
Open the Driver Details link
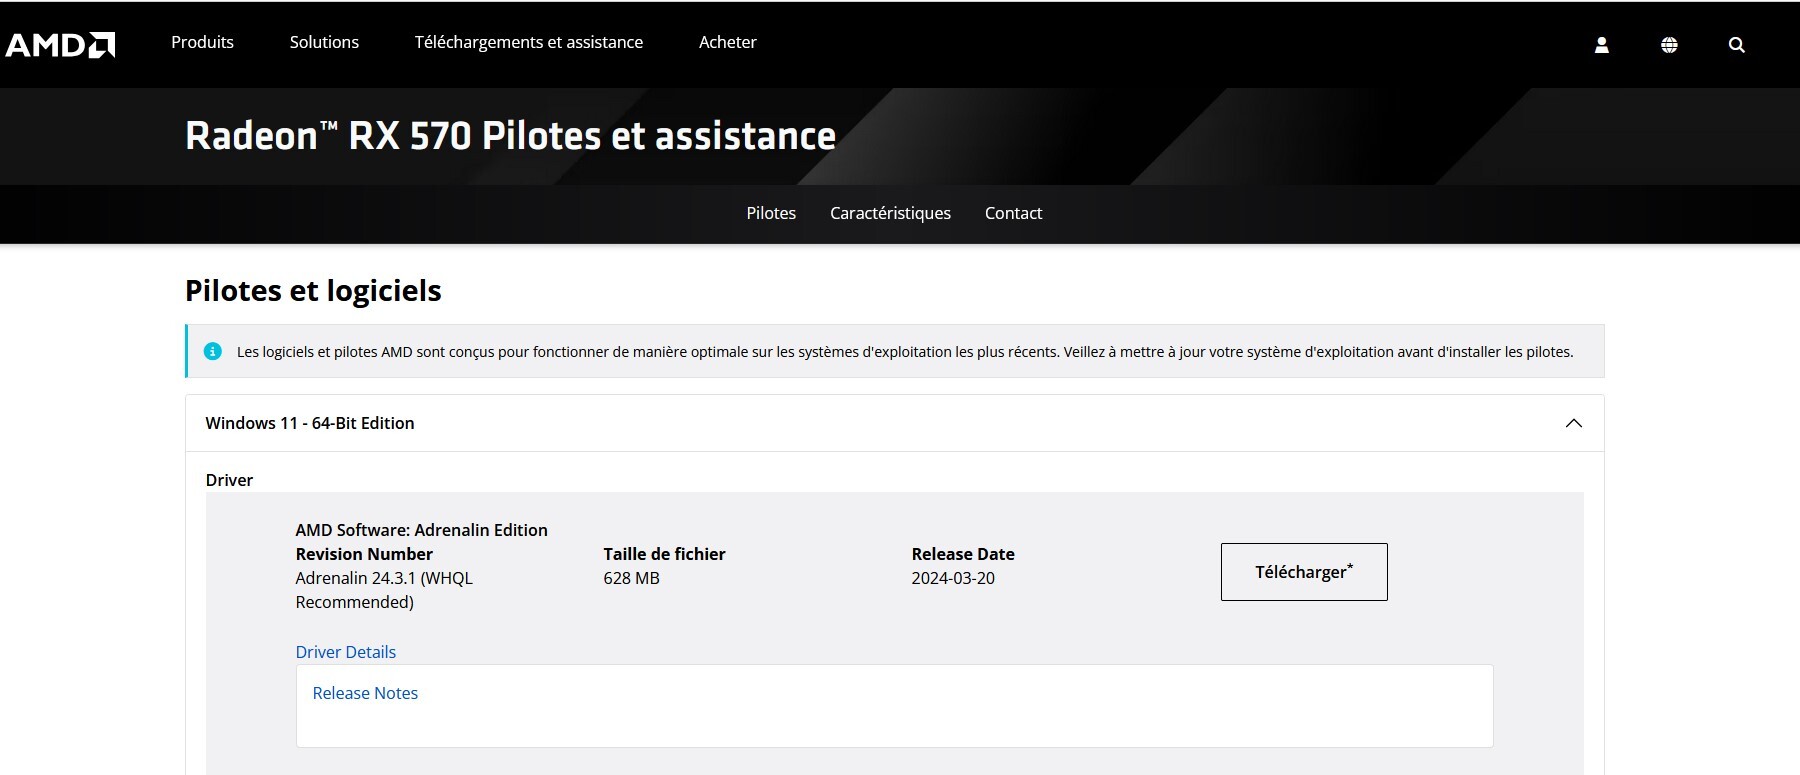pyautogui.click(x=345, y=652)
